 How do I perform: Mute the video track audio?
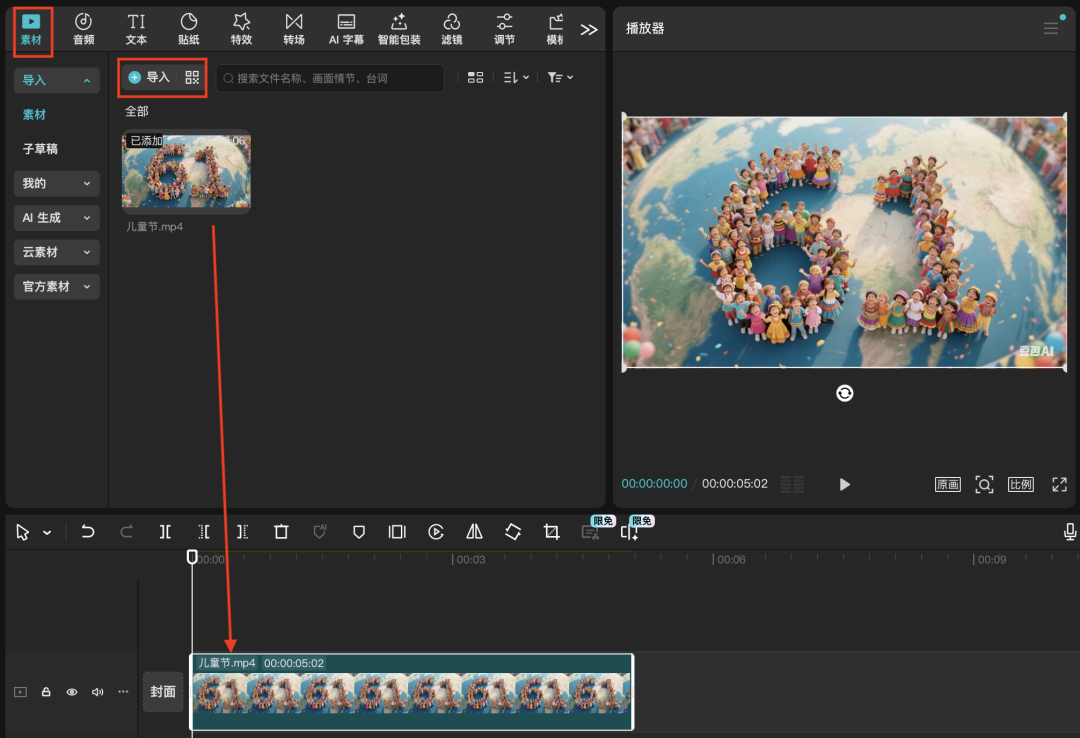(x=98, y=692)
